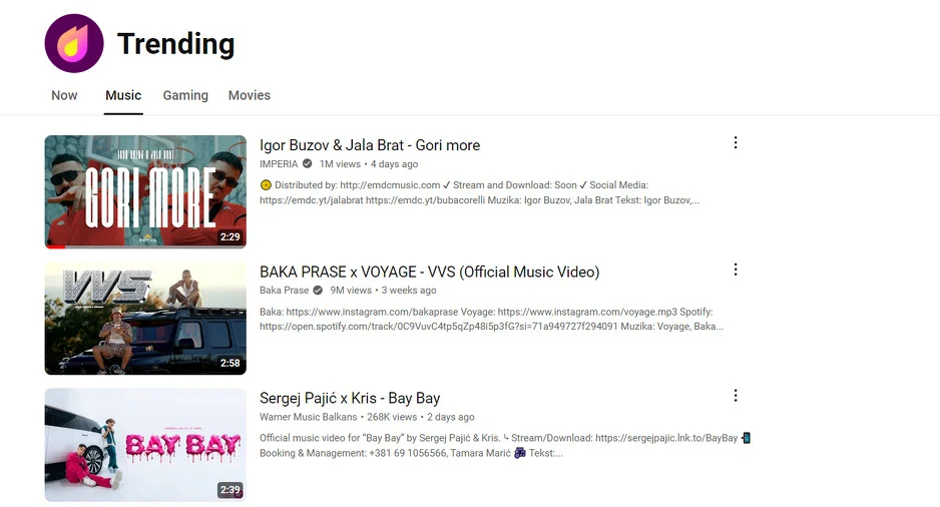Viewport: 940px width, 507px height.
Task: Open Igor Buzov & Jala Brat title
Action: [369, 145]
